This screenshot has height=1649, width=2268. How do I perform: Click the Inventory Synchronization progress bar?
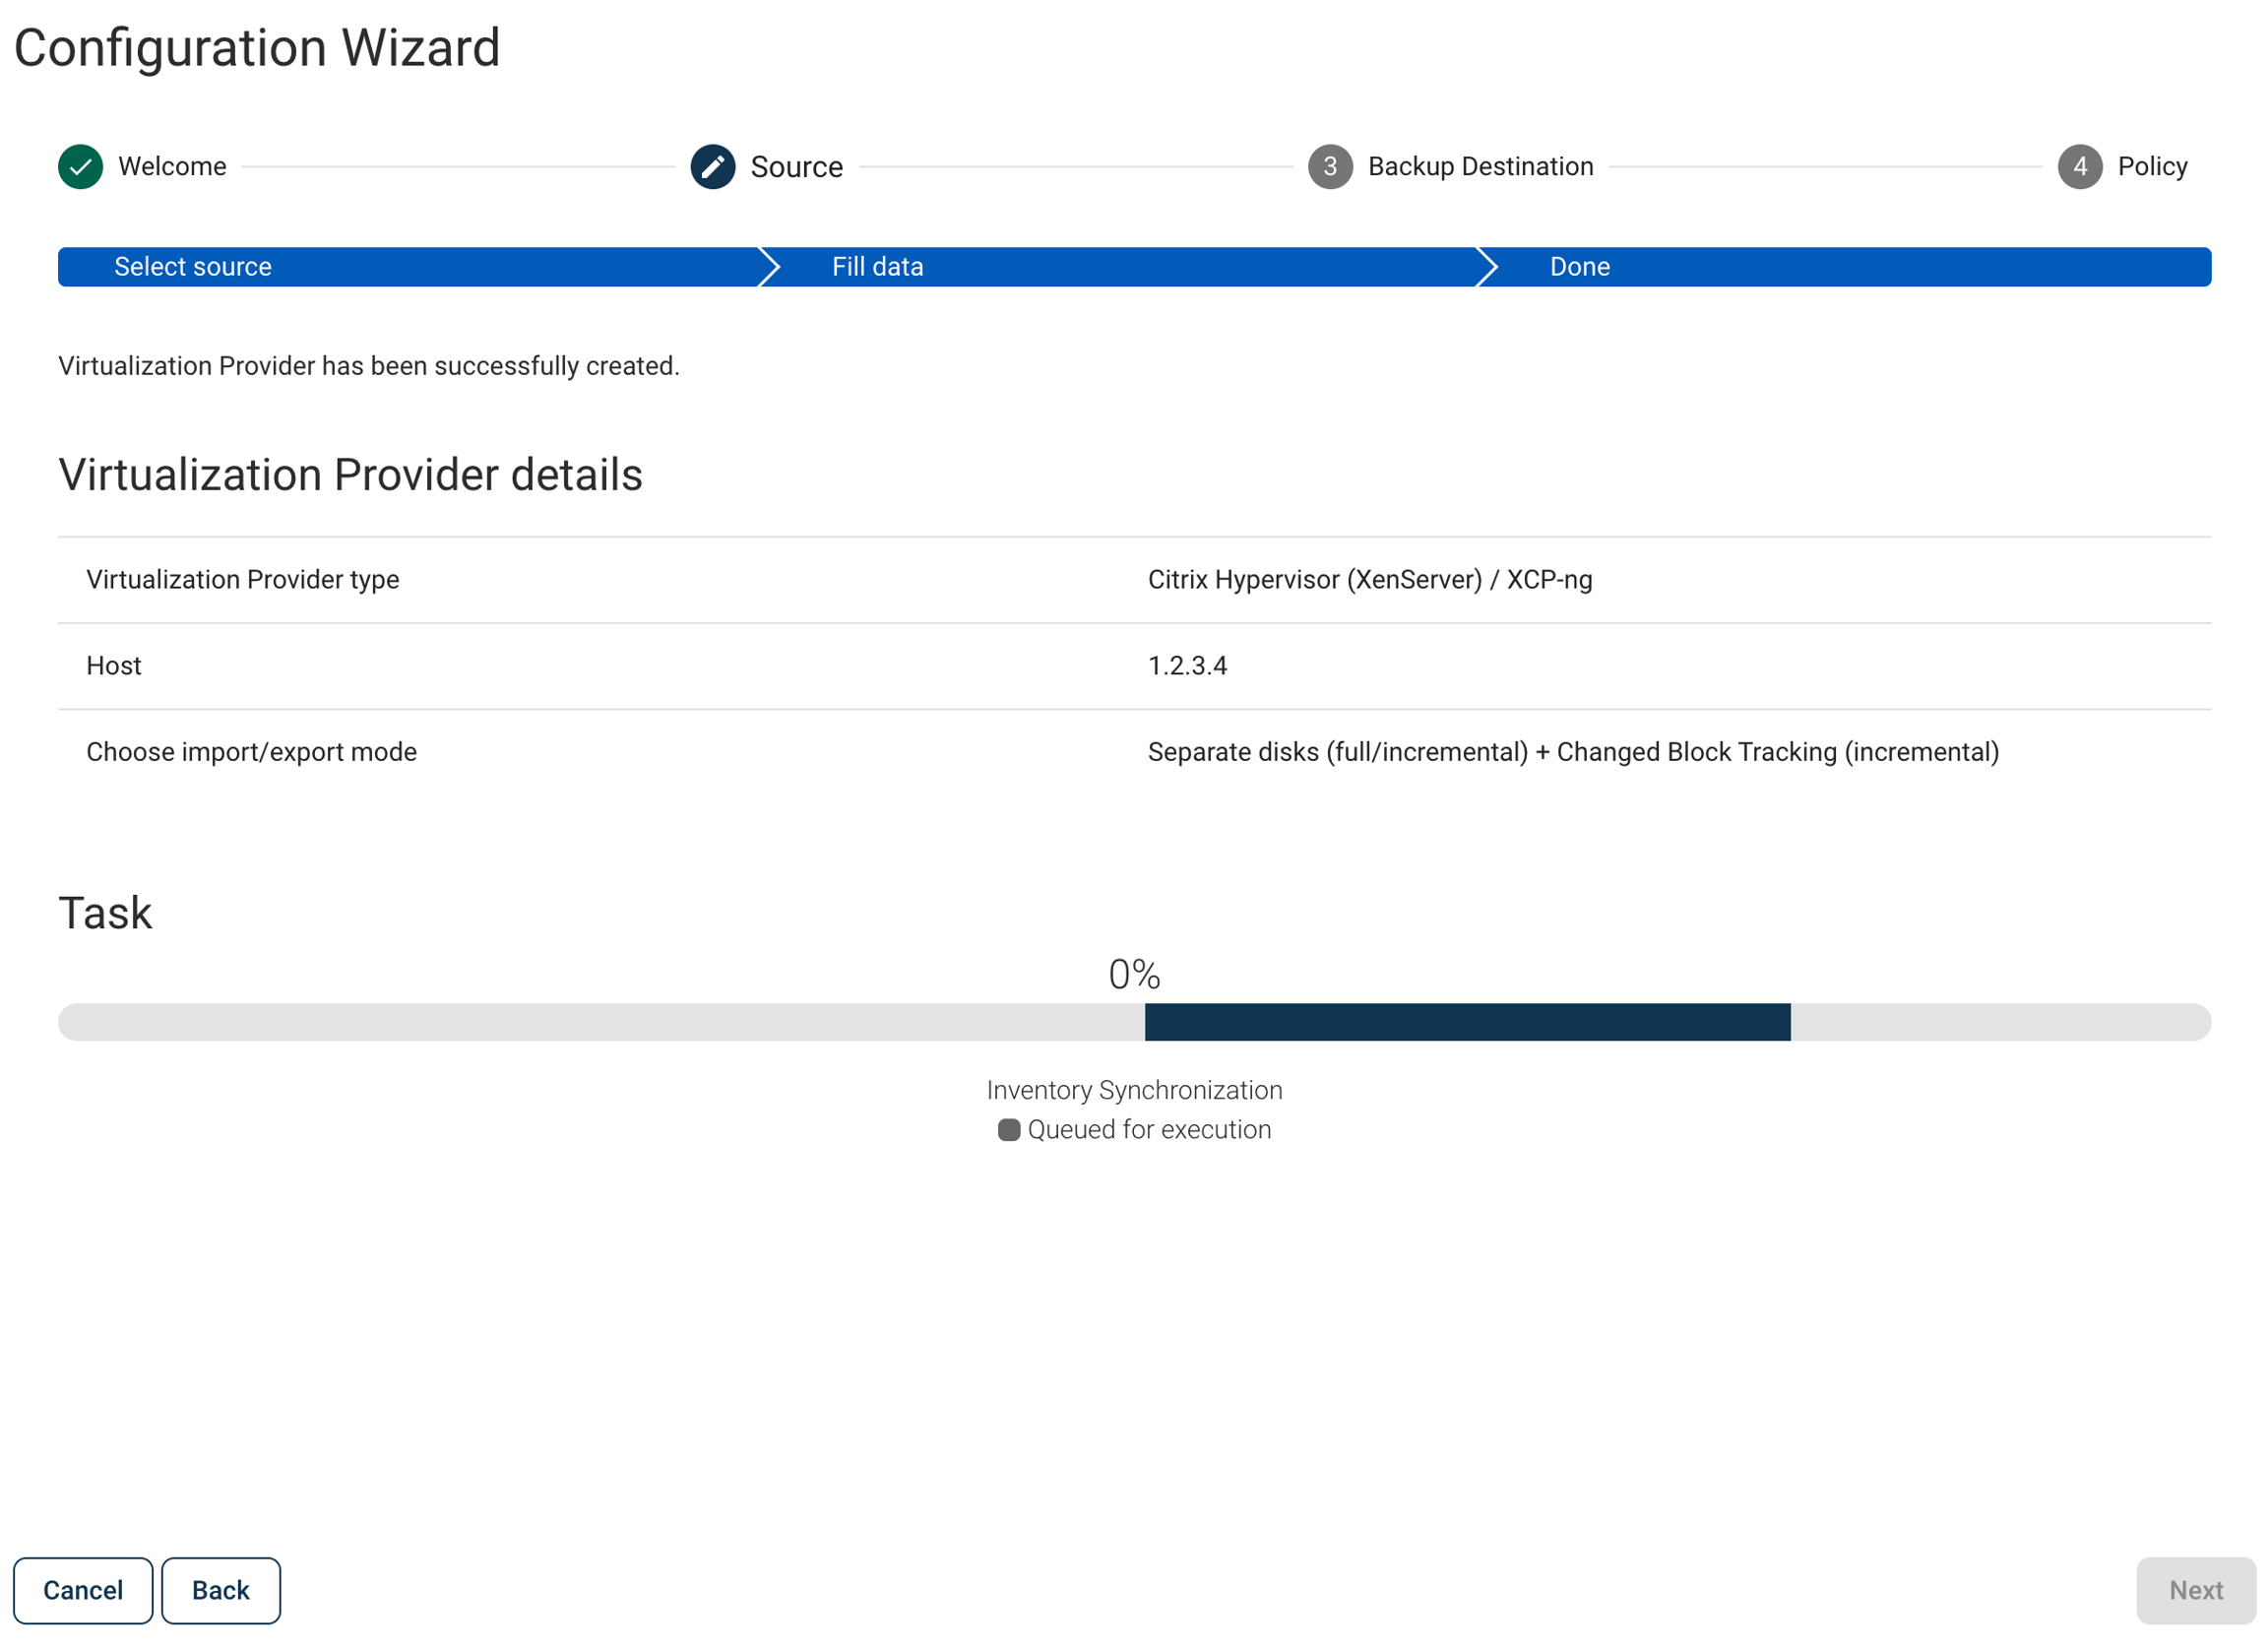click(1134, 1022)
